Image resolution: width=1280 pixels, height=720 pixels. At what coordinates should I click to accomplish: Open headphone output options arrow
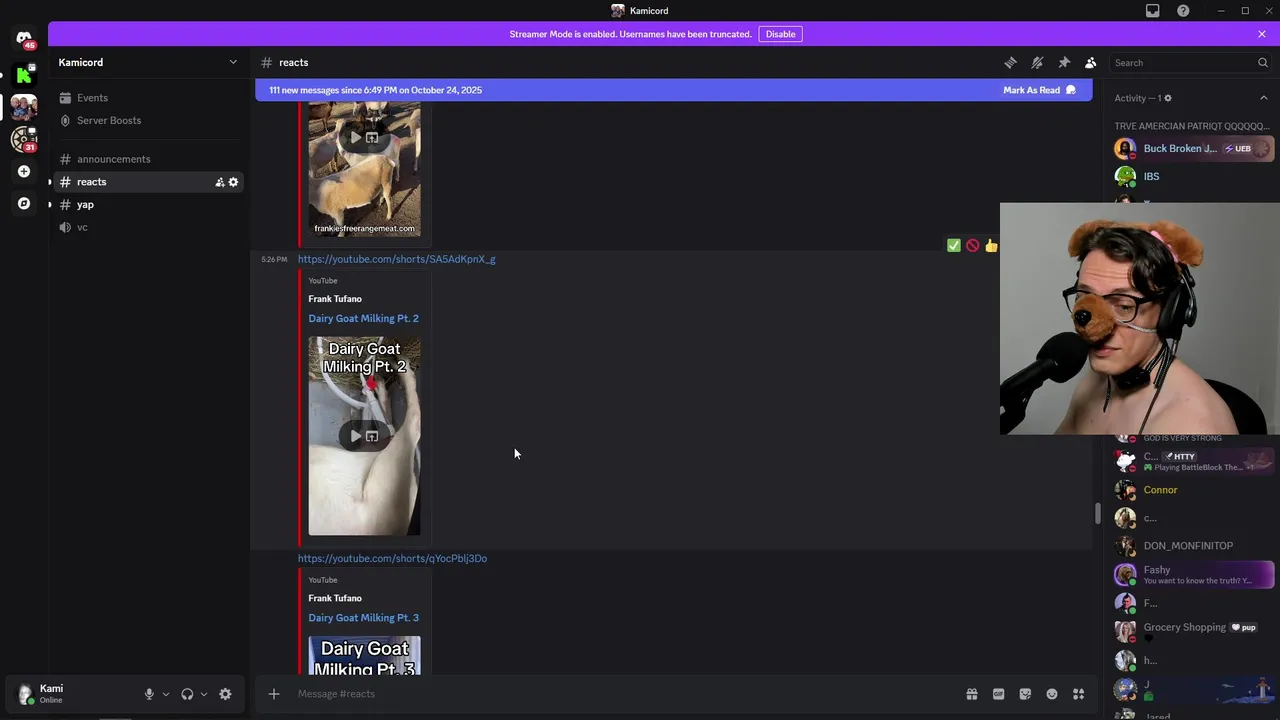[x=204, y=694]
